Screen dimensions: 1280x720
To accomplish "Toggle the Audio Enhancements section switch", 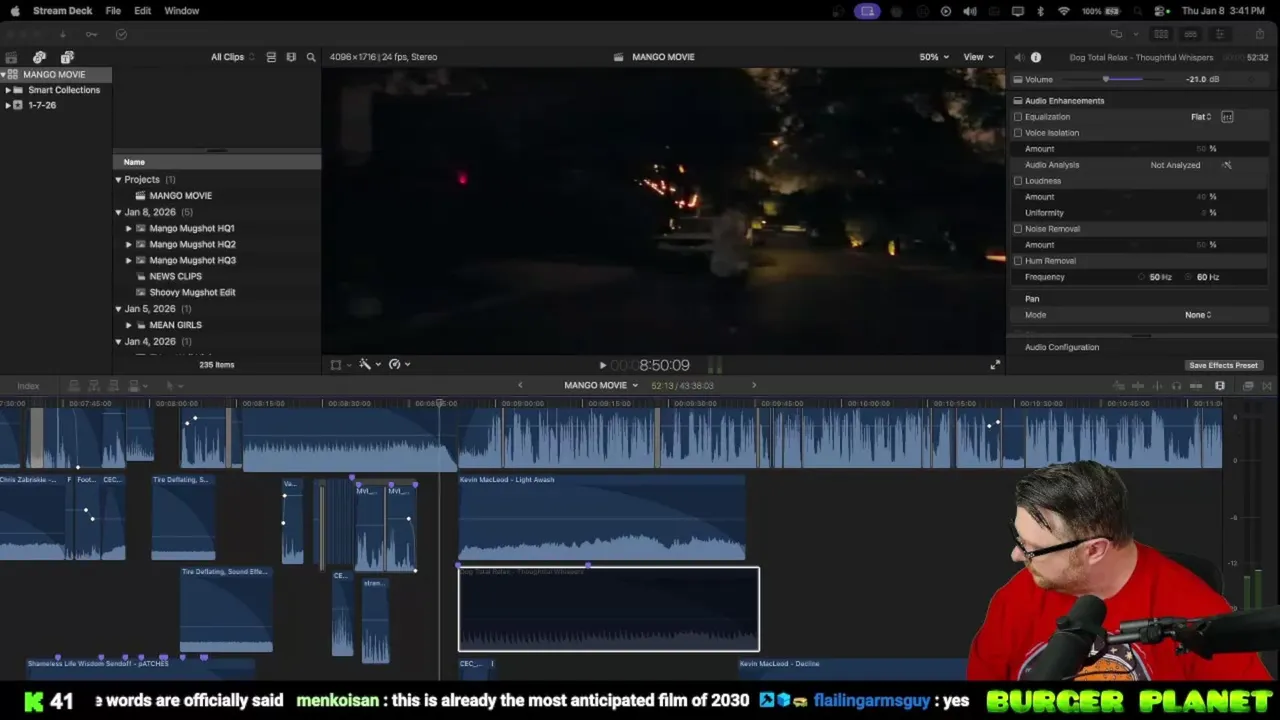I will (1018, 101).
